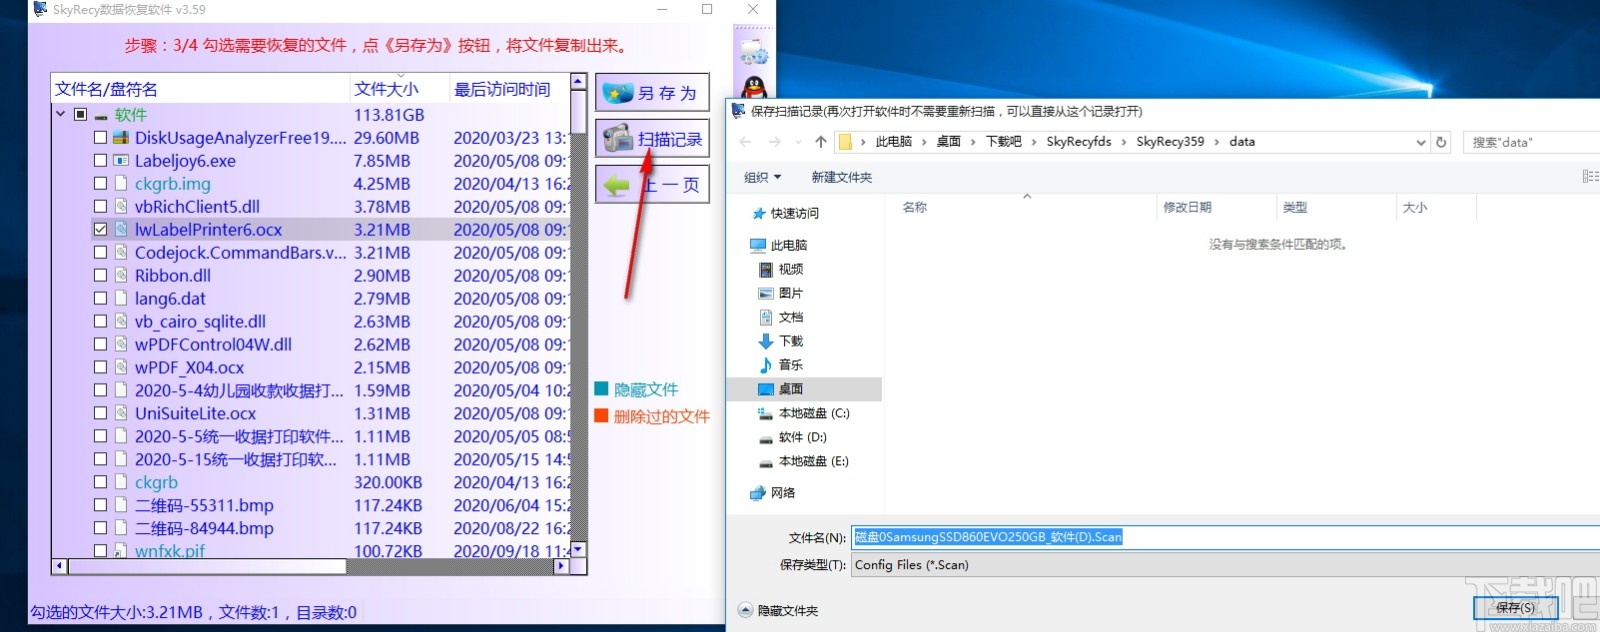Click the 文件名/盘符名 column header
This screenshot has height=632, width=1600.
pos(200,89)
